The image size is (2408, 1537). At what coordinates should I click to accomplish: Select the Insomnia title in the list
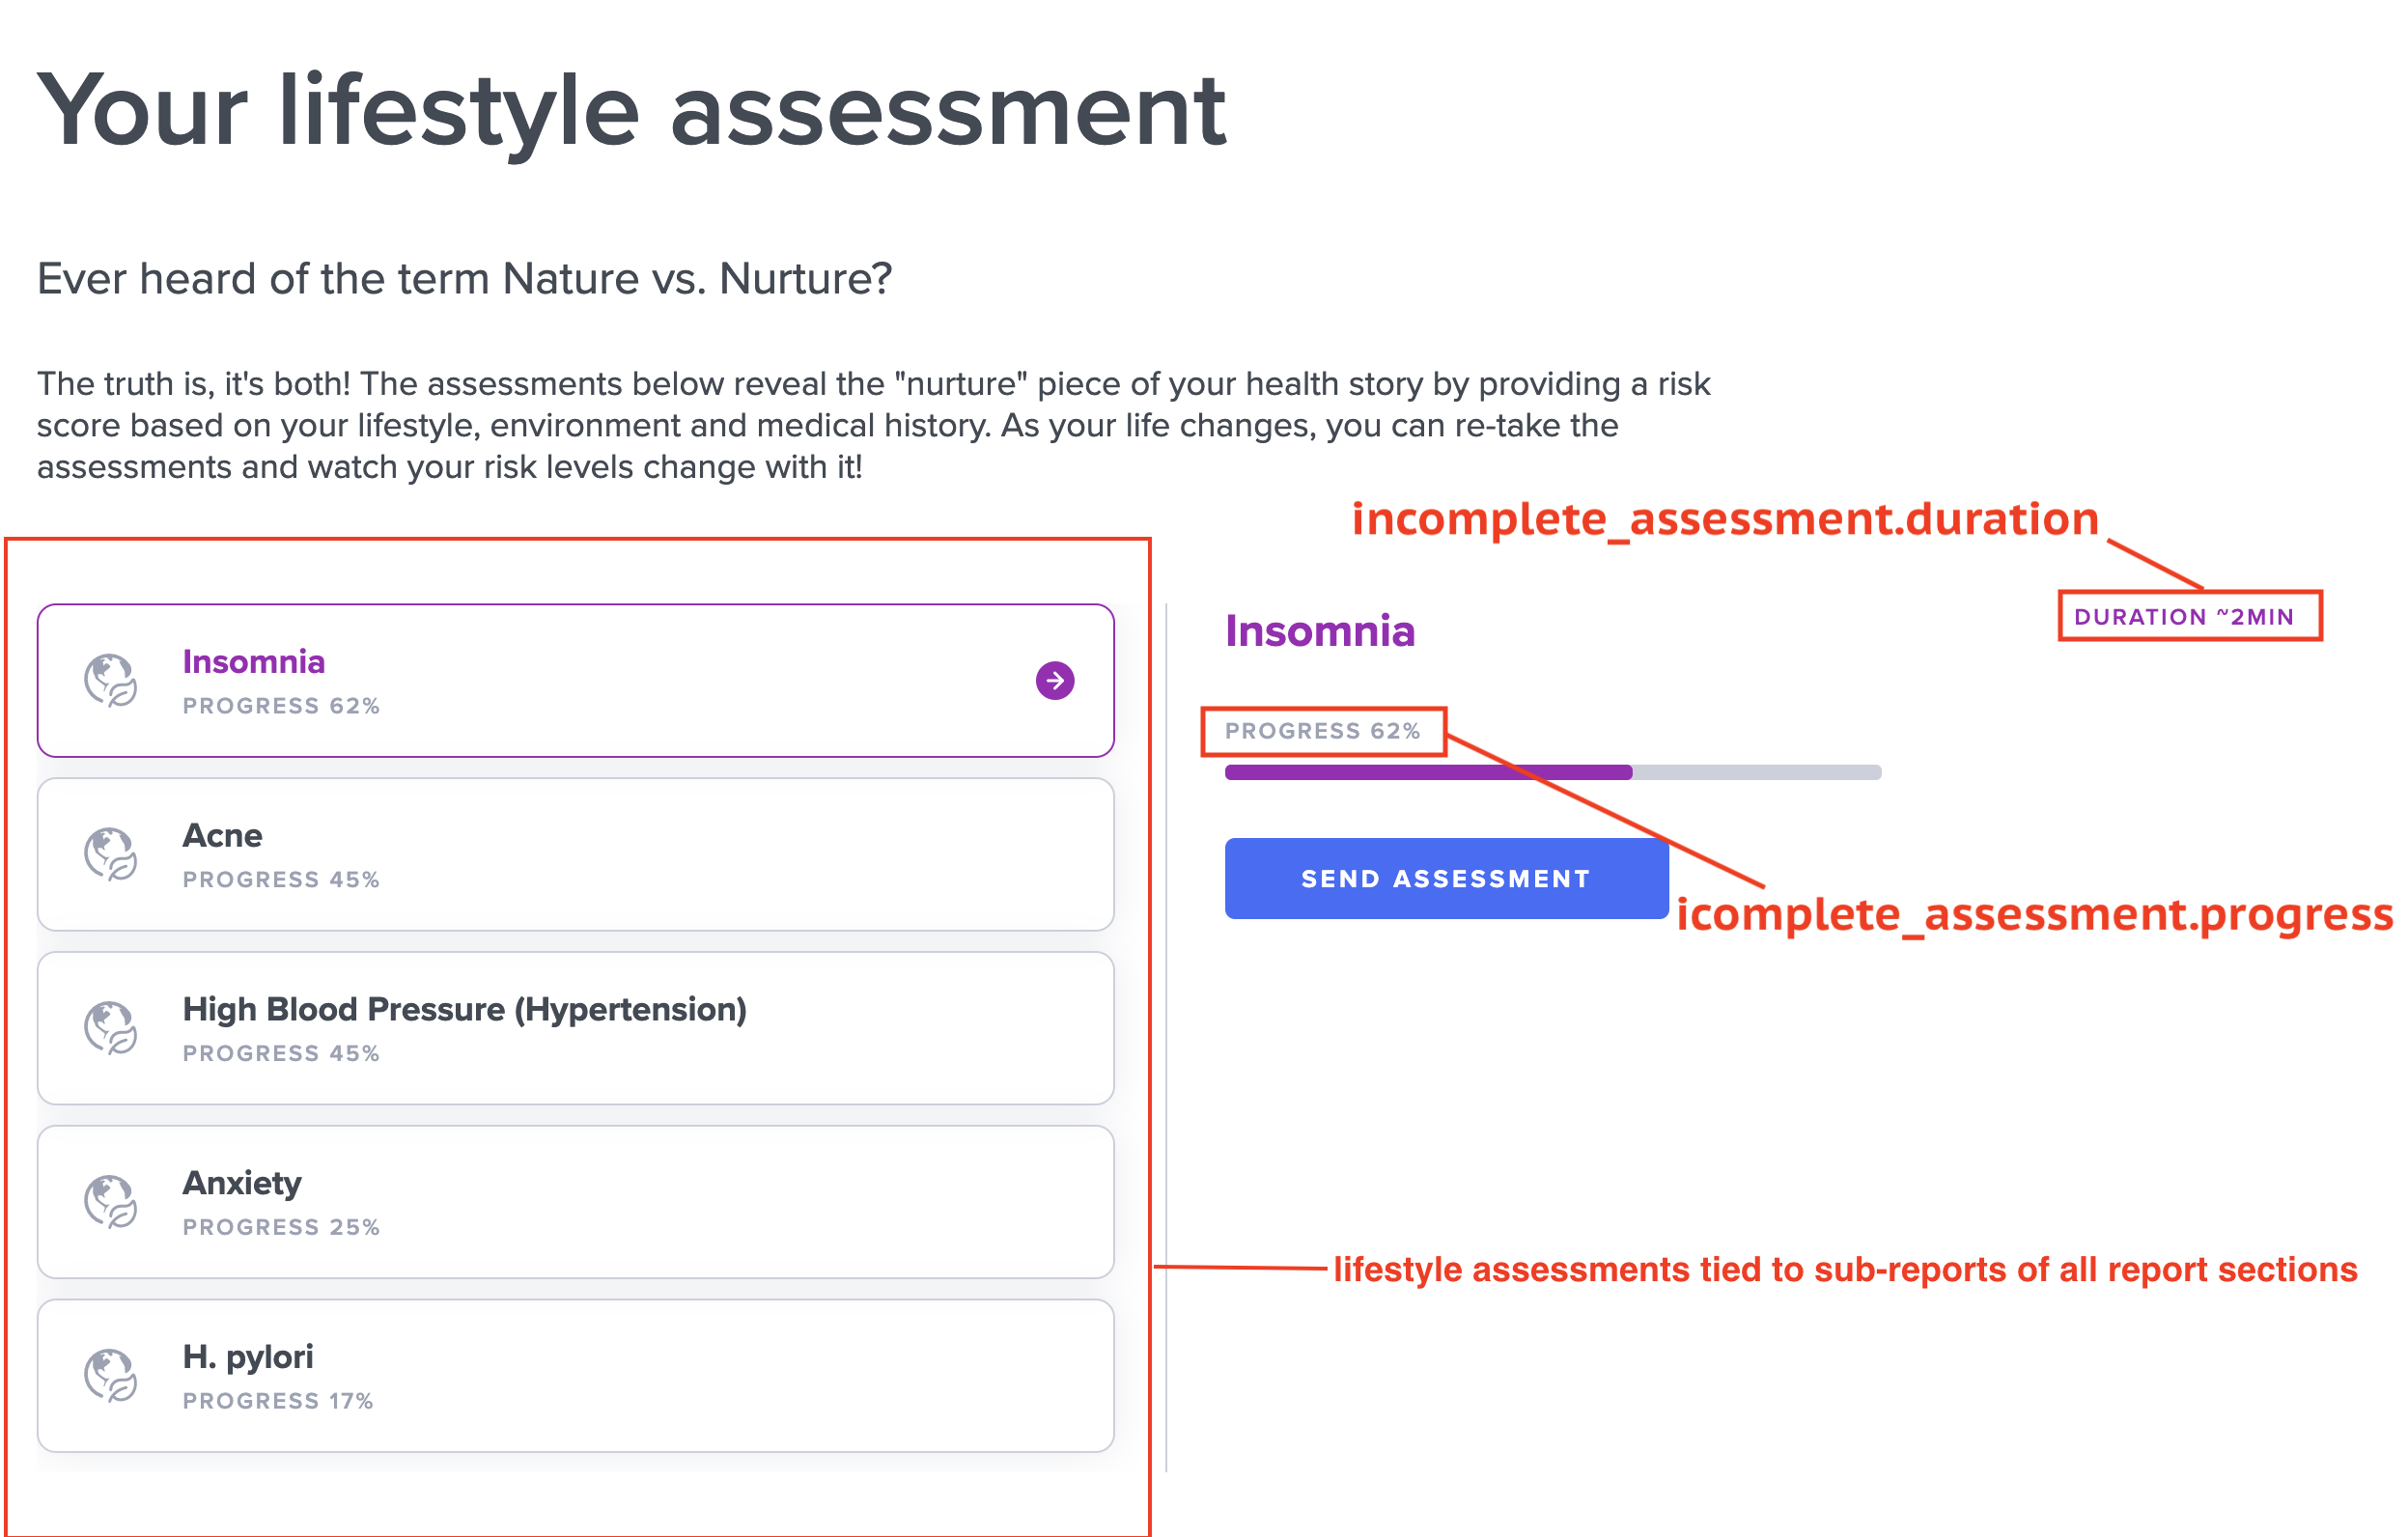(253, 662)
